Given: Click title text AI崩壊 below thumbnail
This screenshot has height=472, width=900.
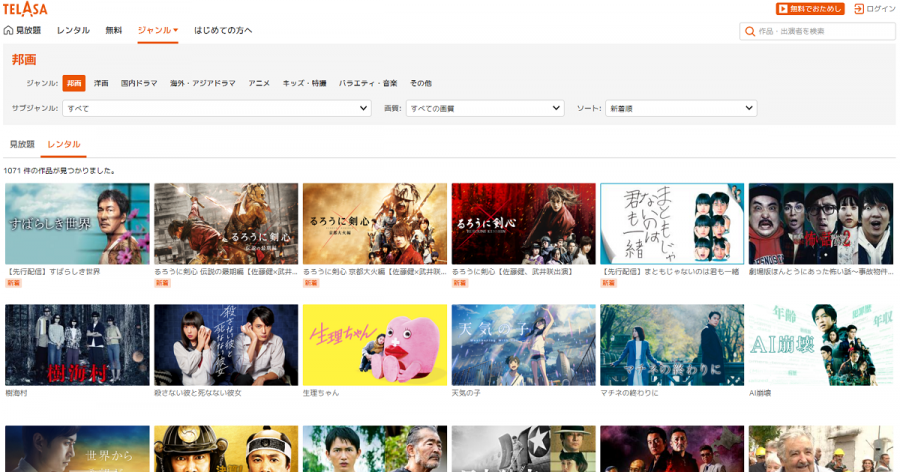Looking at the screenshot, I should [x=760, y=393].
